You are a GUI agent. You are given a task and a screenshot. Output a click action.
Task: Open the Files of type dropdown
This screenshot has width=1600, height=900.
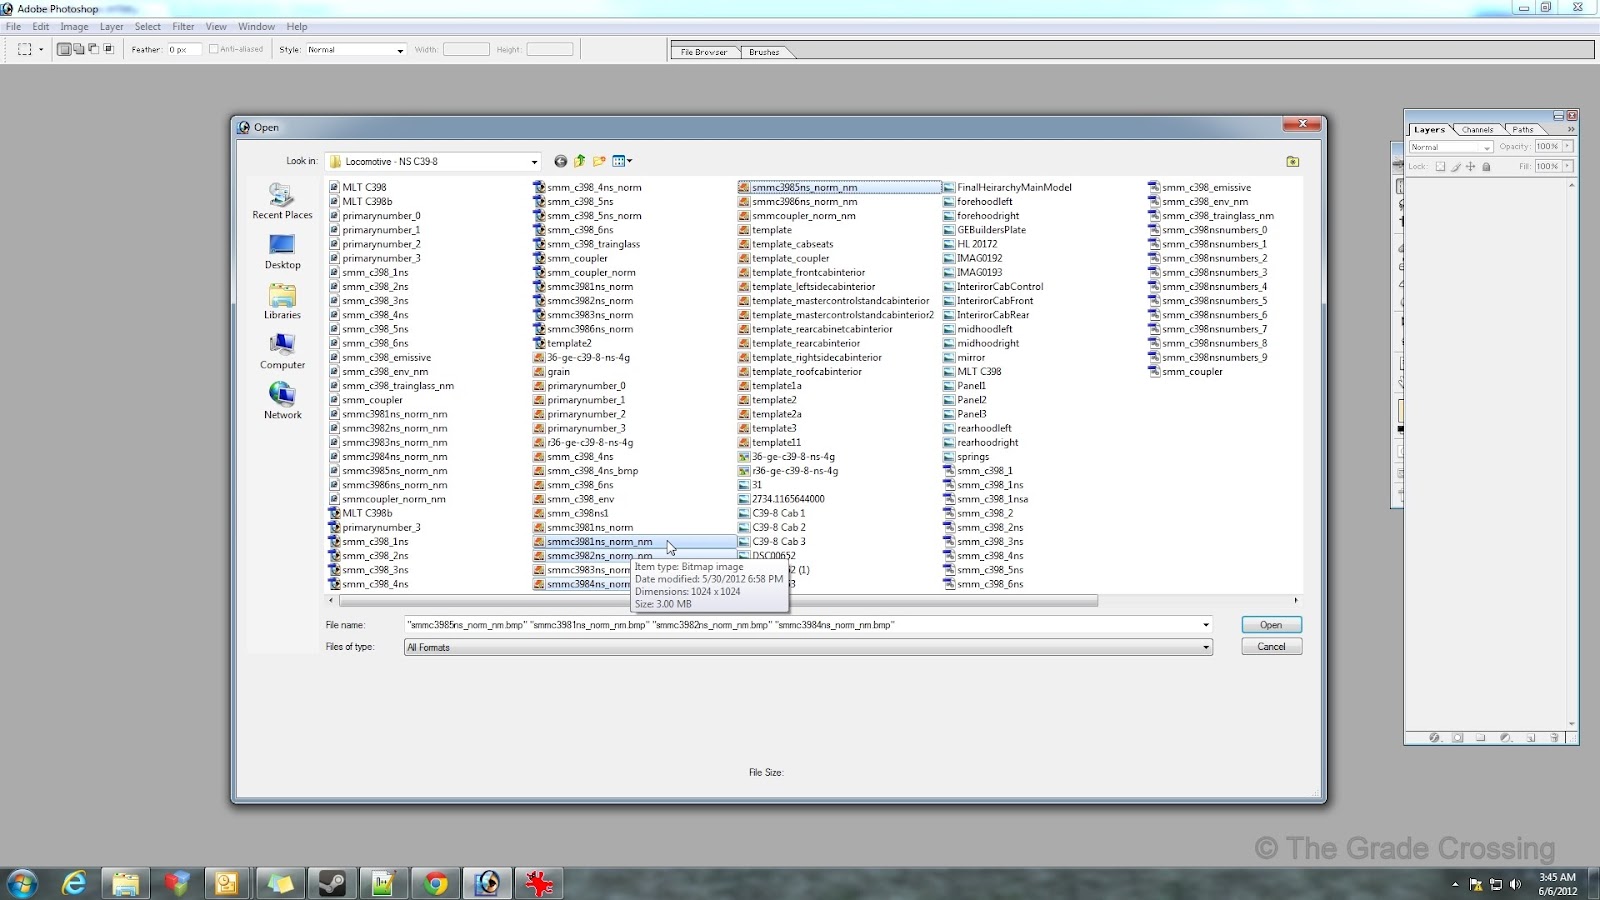pos(1206,647)
